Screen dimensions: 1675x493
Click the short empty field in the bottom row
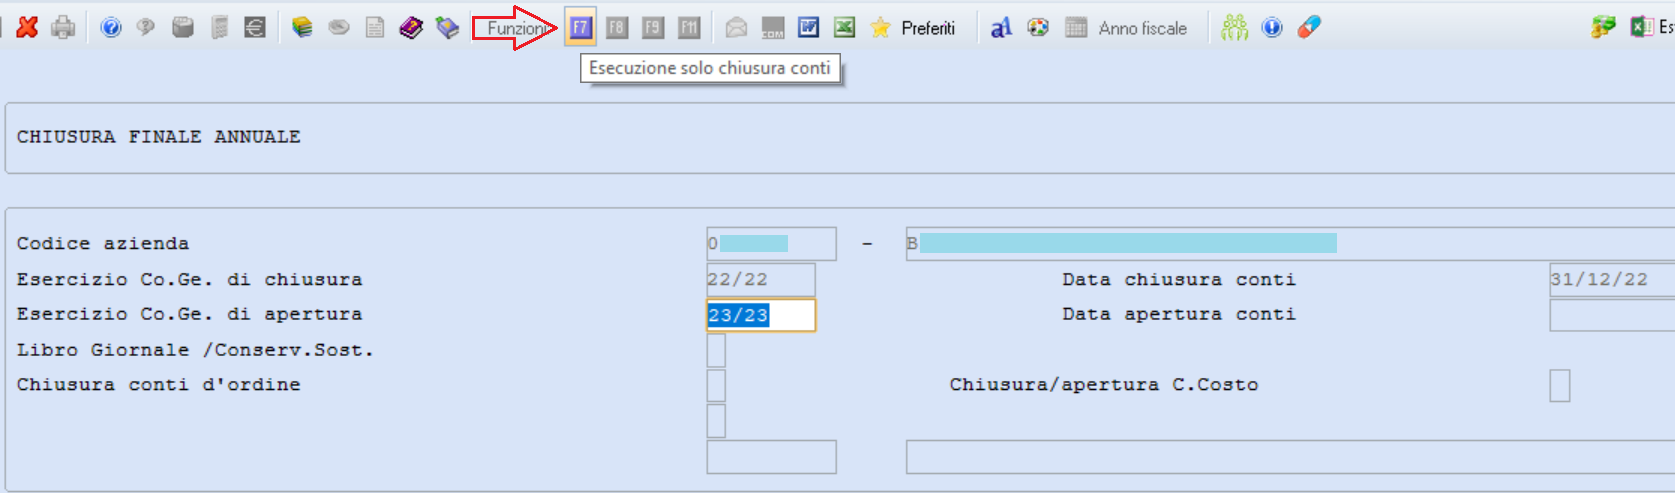point(771,457)
